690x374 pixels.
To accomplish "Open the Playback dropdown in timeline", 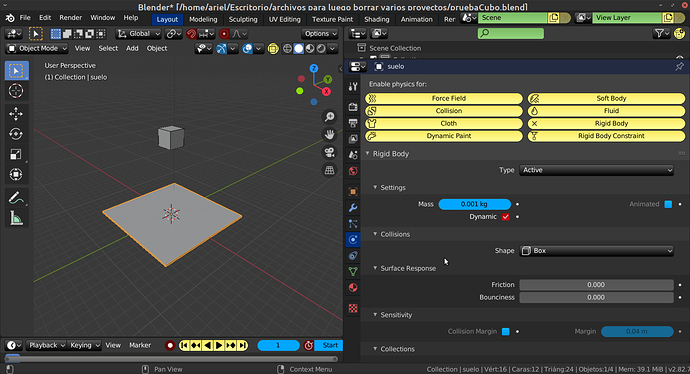I will point(46,345).
